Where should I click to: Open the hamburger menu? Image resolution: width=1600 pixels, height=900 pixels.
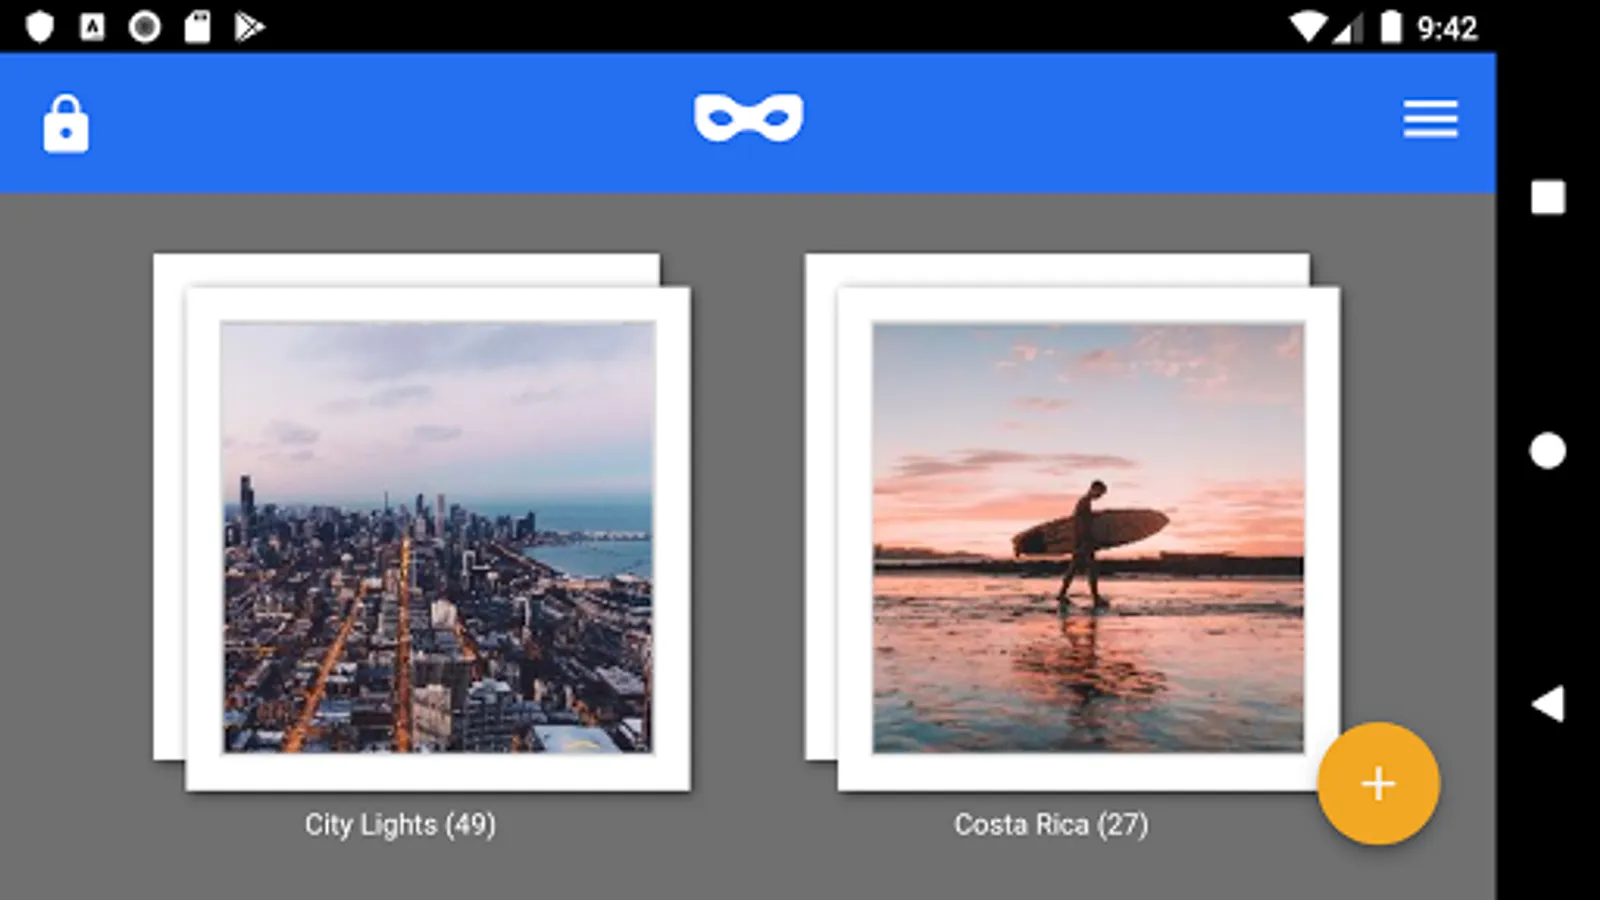point(1430,119)
